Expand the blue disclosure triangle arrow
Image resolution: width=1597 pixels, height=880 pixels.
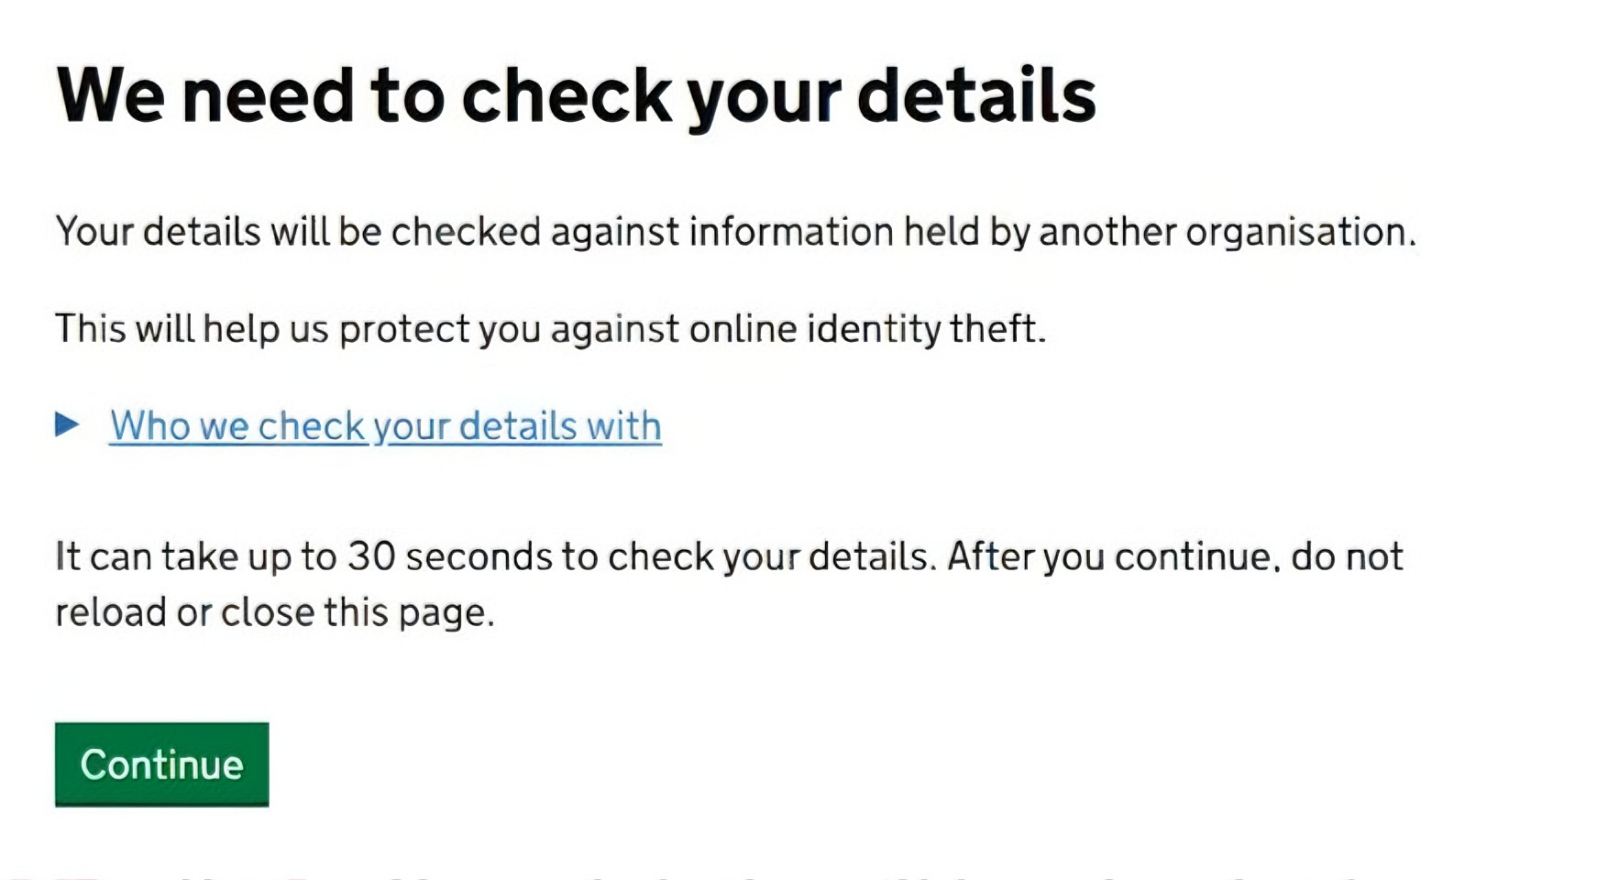coord(67,425)
